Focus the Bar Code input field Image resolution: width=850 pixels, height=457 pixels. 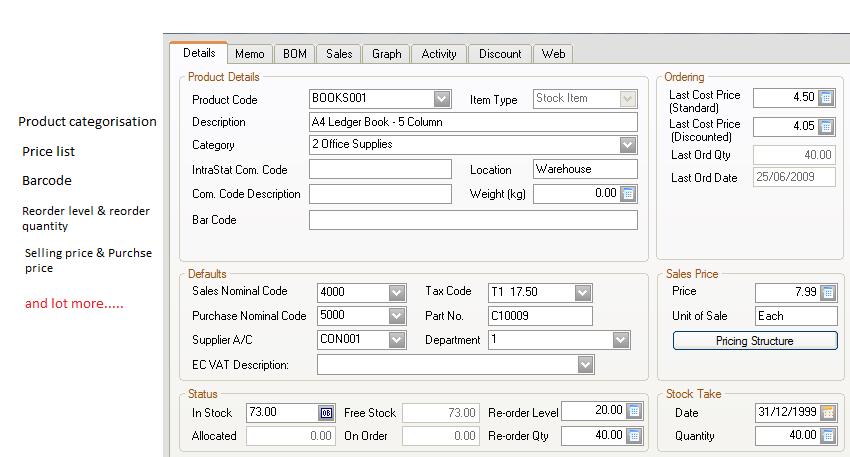pyautogui.click(x=473, y=220)
